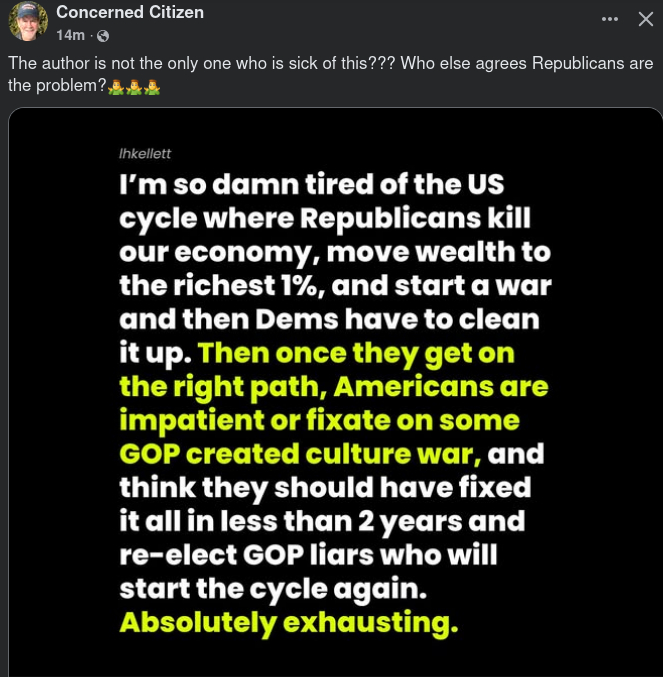Click the green "Absolutely exhausting." text

(x=288, y=623)
